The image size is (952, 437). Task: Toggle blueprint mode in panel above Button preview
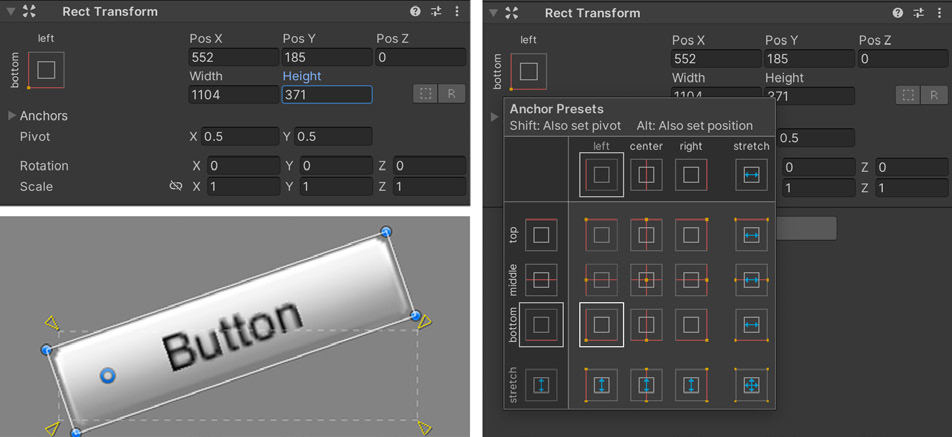[426, 93]
